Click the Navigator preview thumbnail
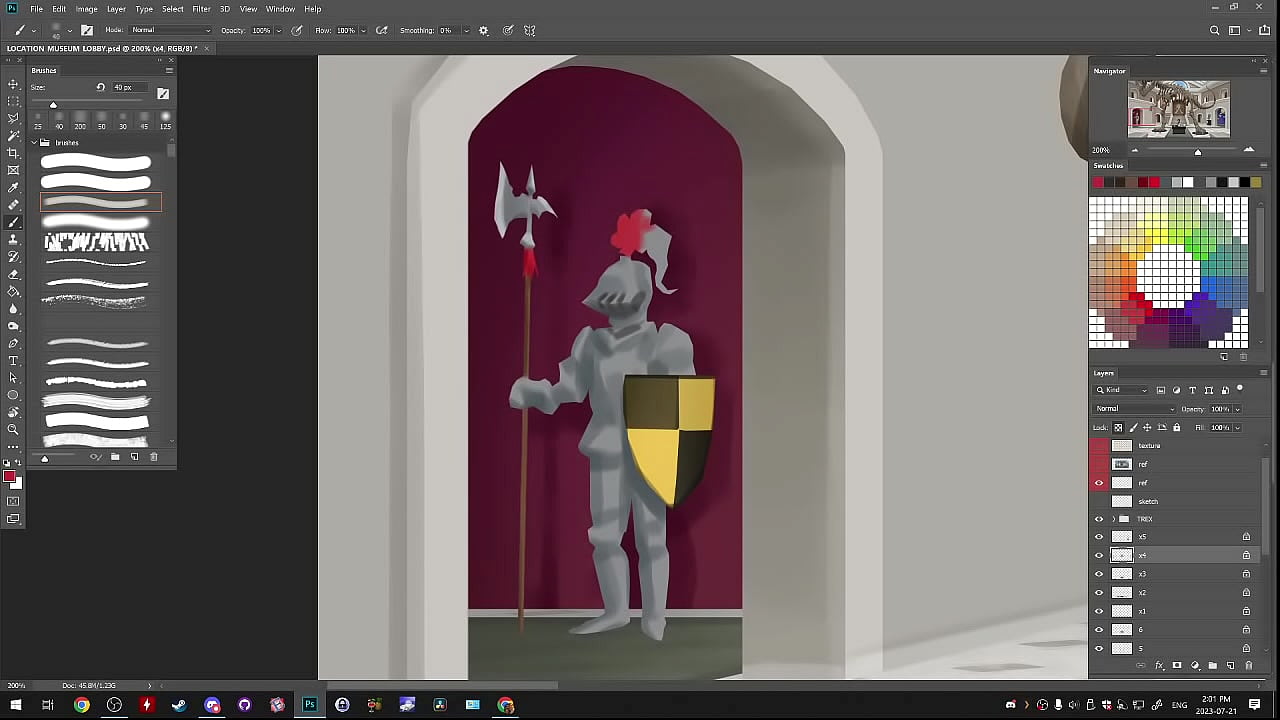The width and height of the screenshot is (1280, 720). coord(1179,109)
